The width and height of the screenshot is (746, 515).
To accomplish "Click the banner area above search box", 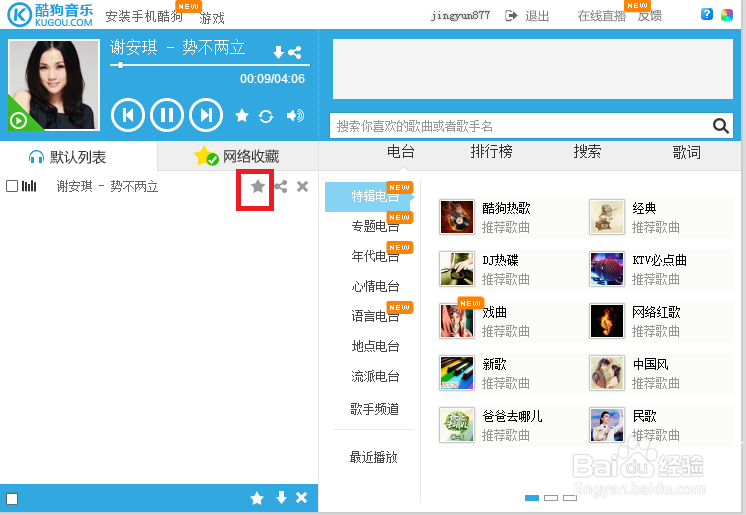I will point(533,69).
